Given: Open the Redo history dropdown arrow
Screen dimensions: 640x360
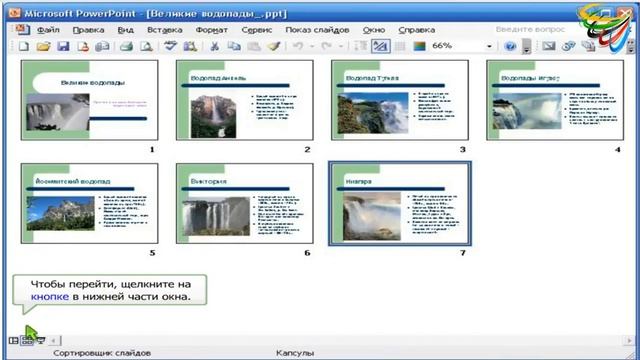Looking at the screenshot, I should pos(341,46).
